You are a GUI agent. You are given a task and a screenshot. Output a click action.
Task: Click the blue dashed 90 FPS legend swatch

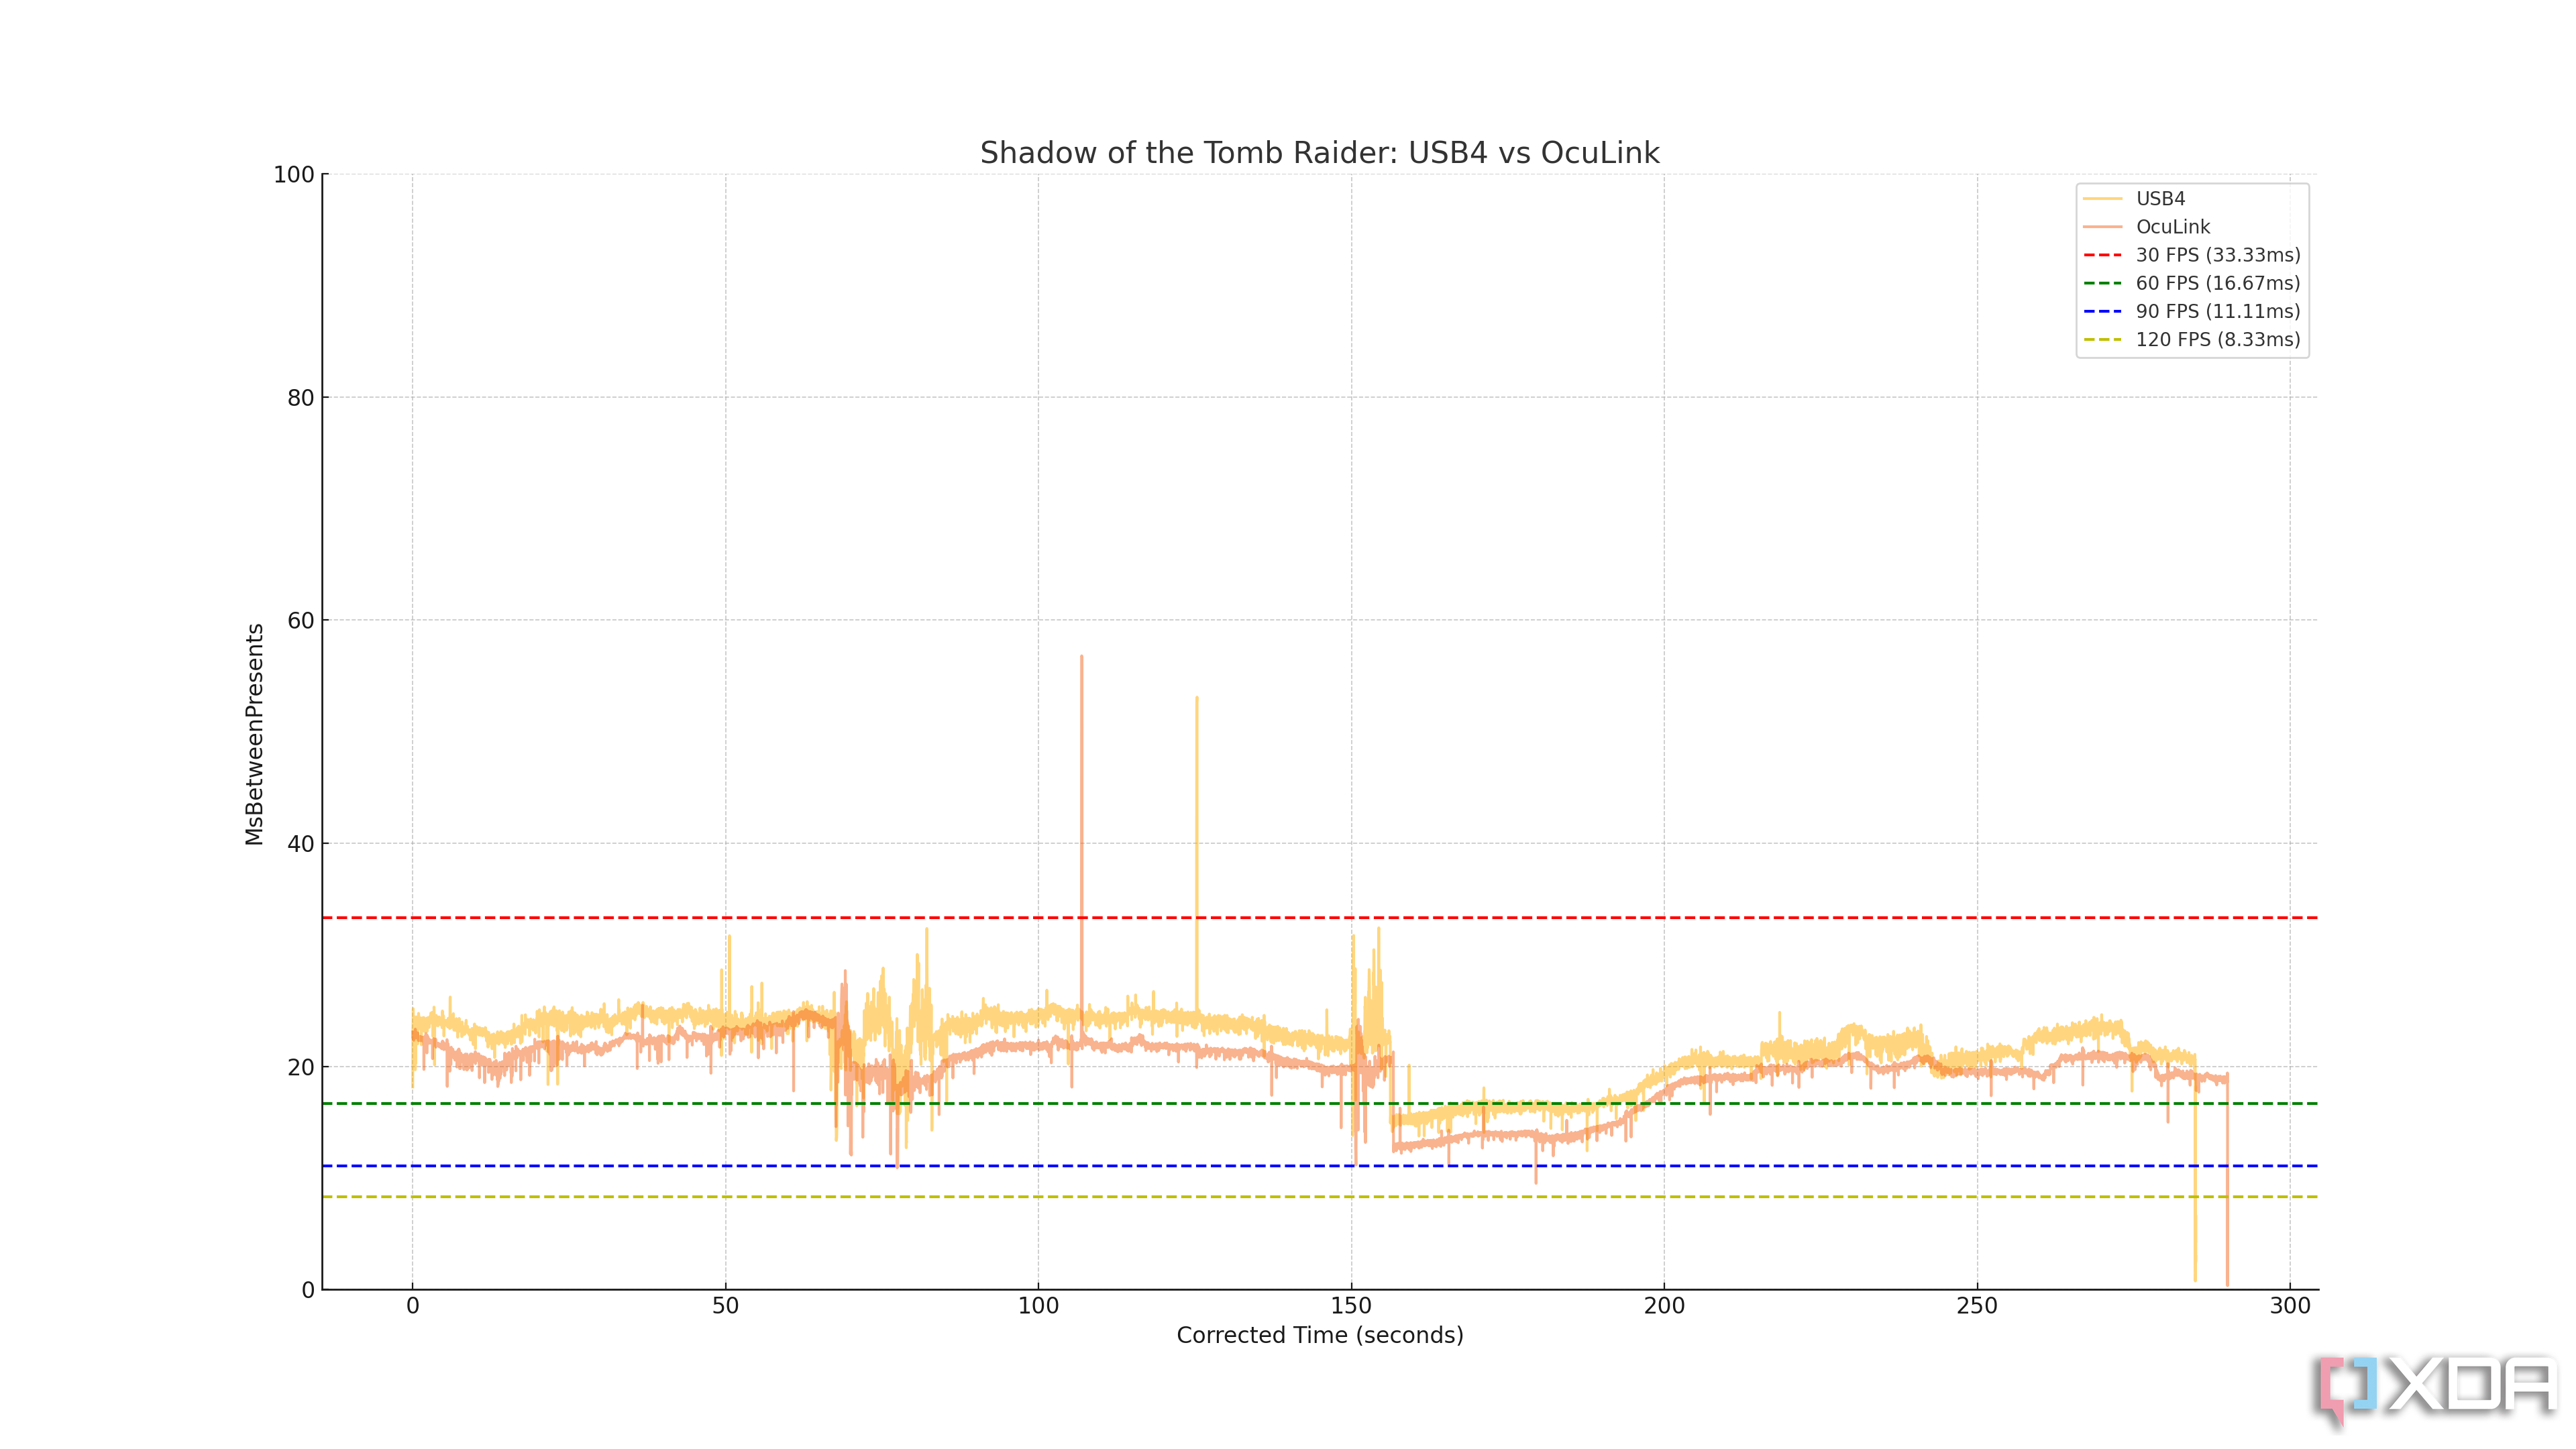(x=2103, y=311)
